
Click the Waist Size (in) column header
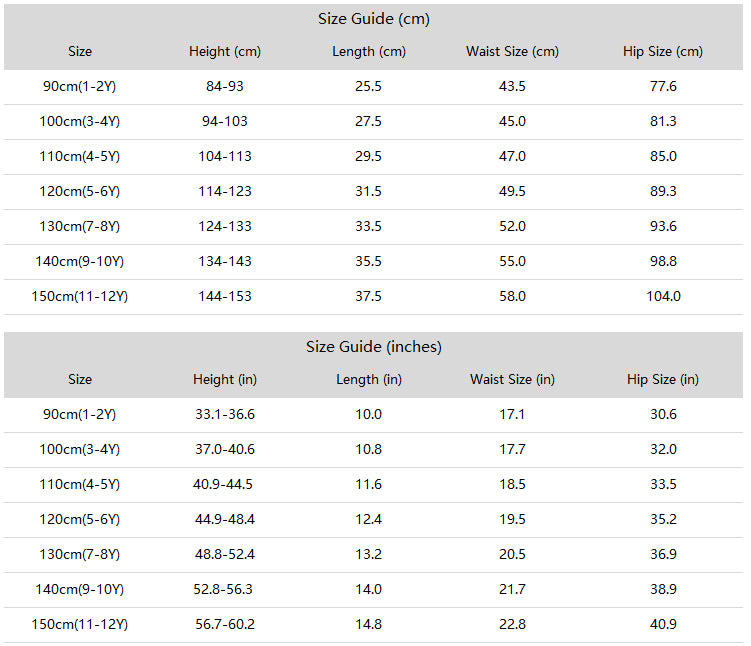tap(512, 380)
